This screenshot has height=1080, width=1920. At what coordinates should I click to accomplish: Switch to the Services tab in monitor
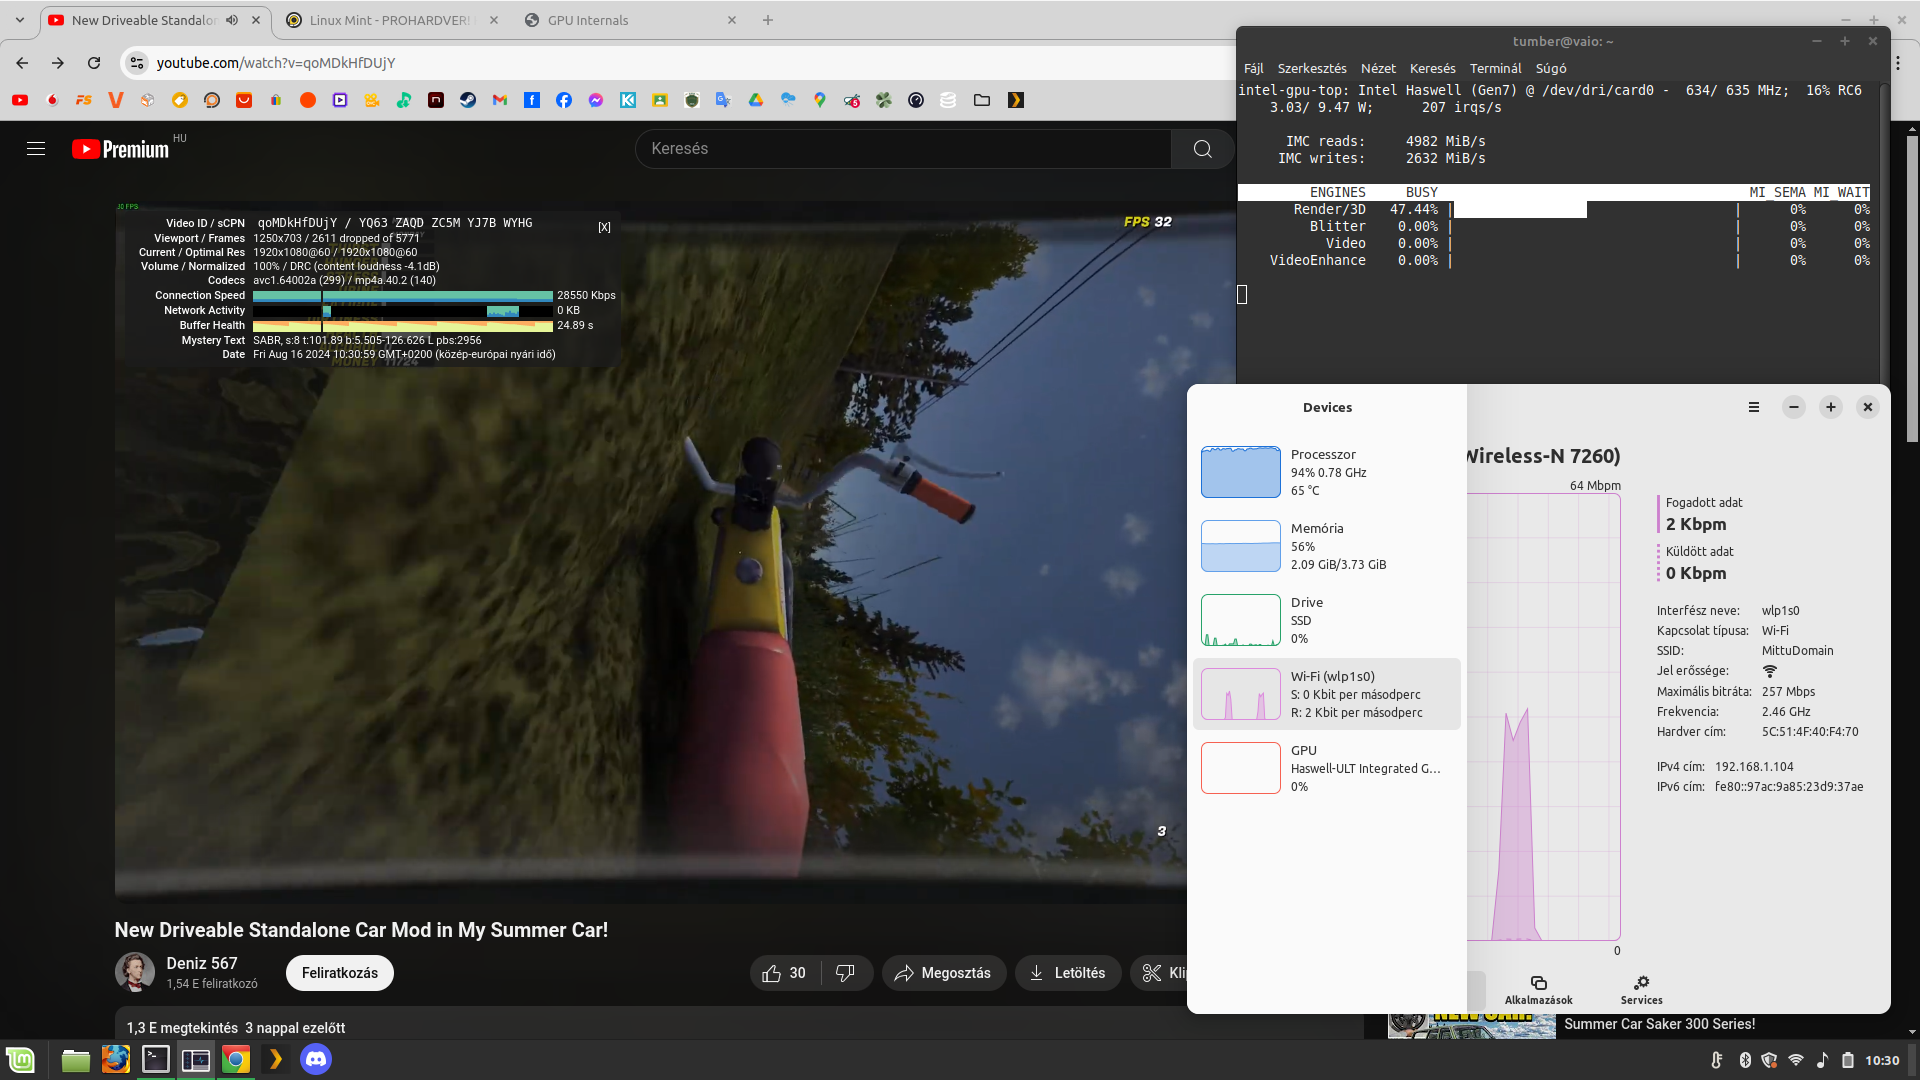[x=1641, y=990]
